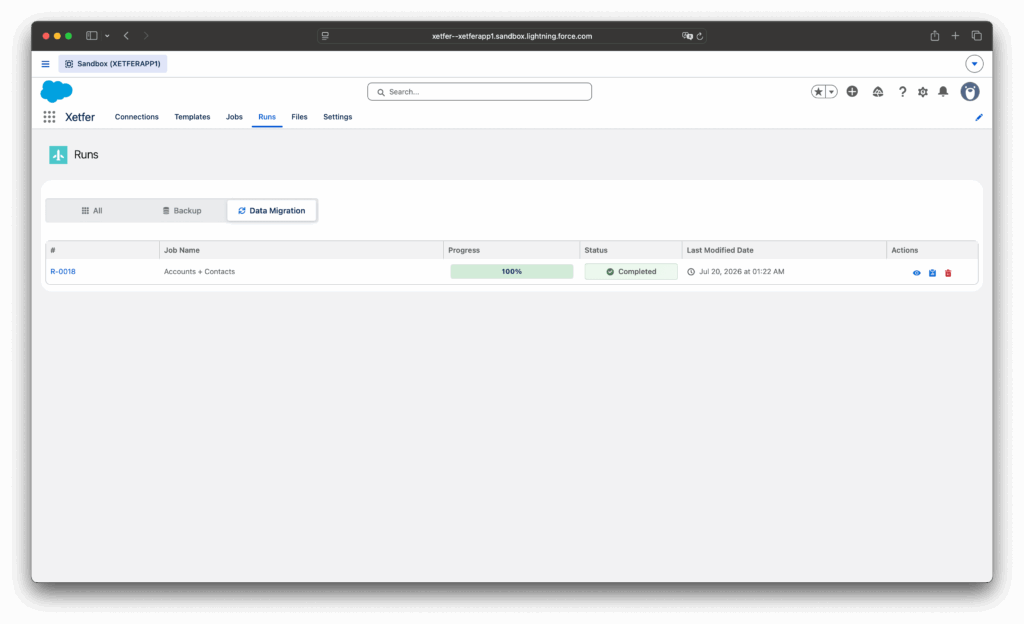Open the sandbox hamburger menu icon

pos(46,64)
